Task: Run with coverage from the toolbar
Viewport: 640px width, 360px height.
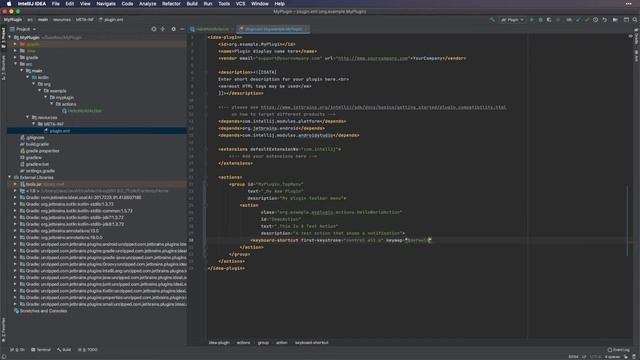Action: coord(549,20)
